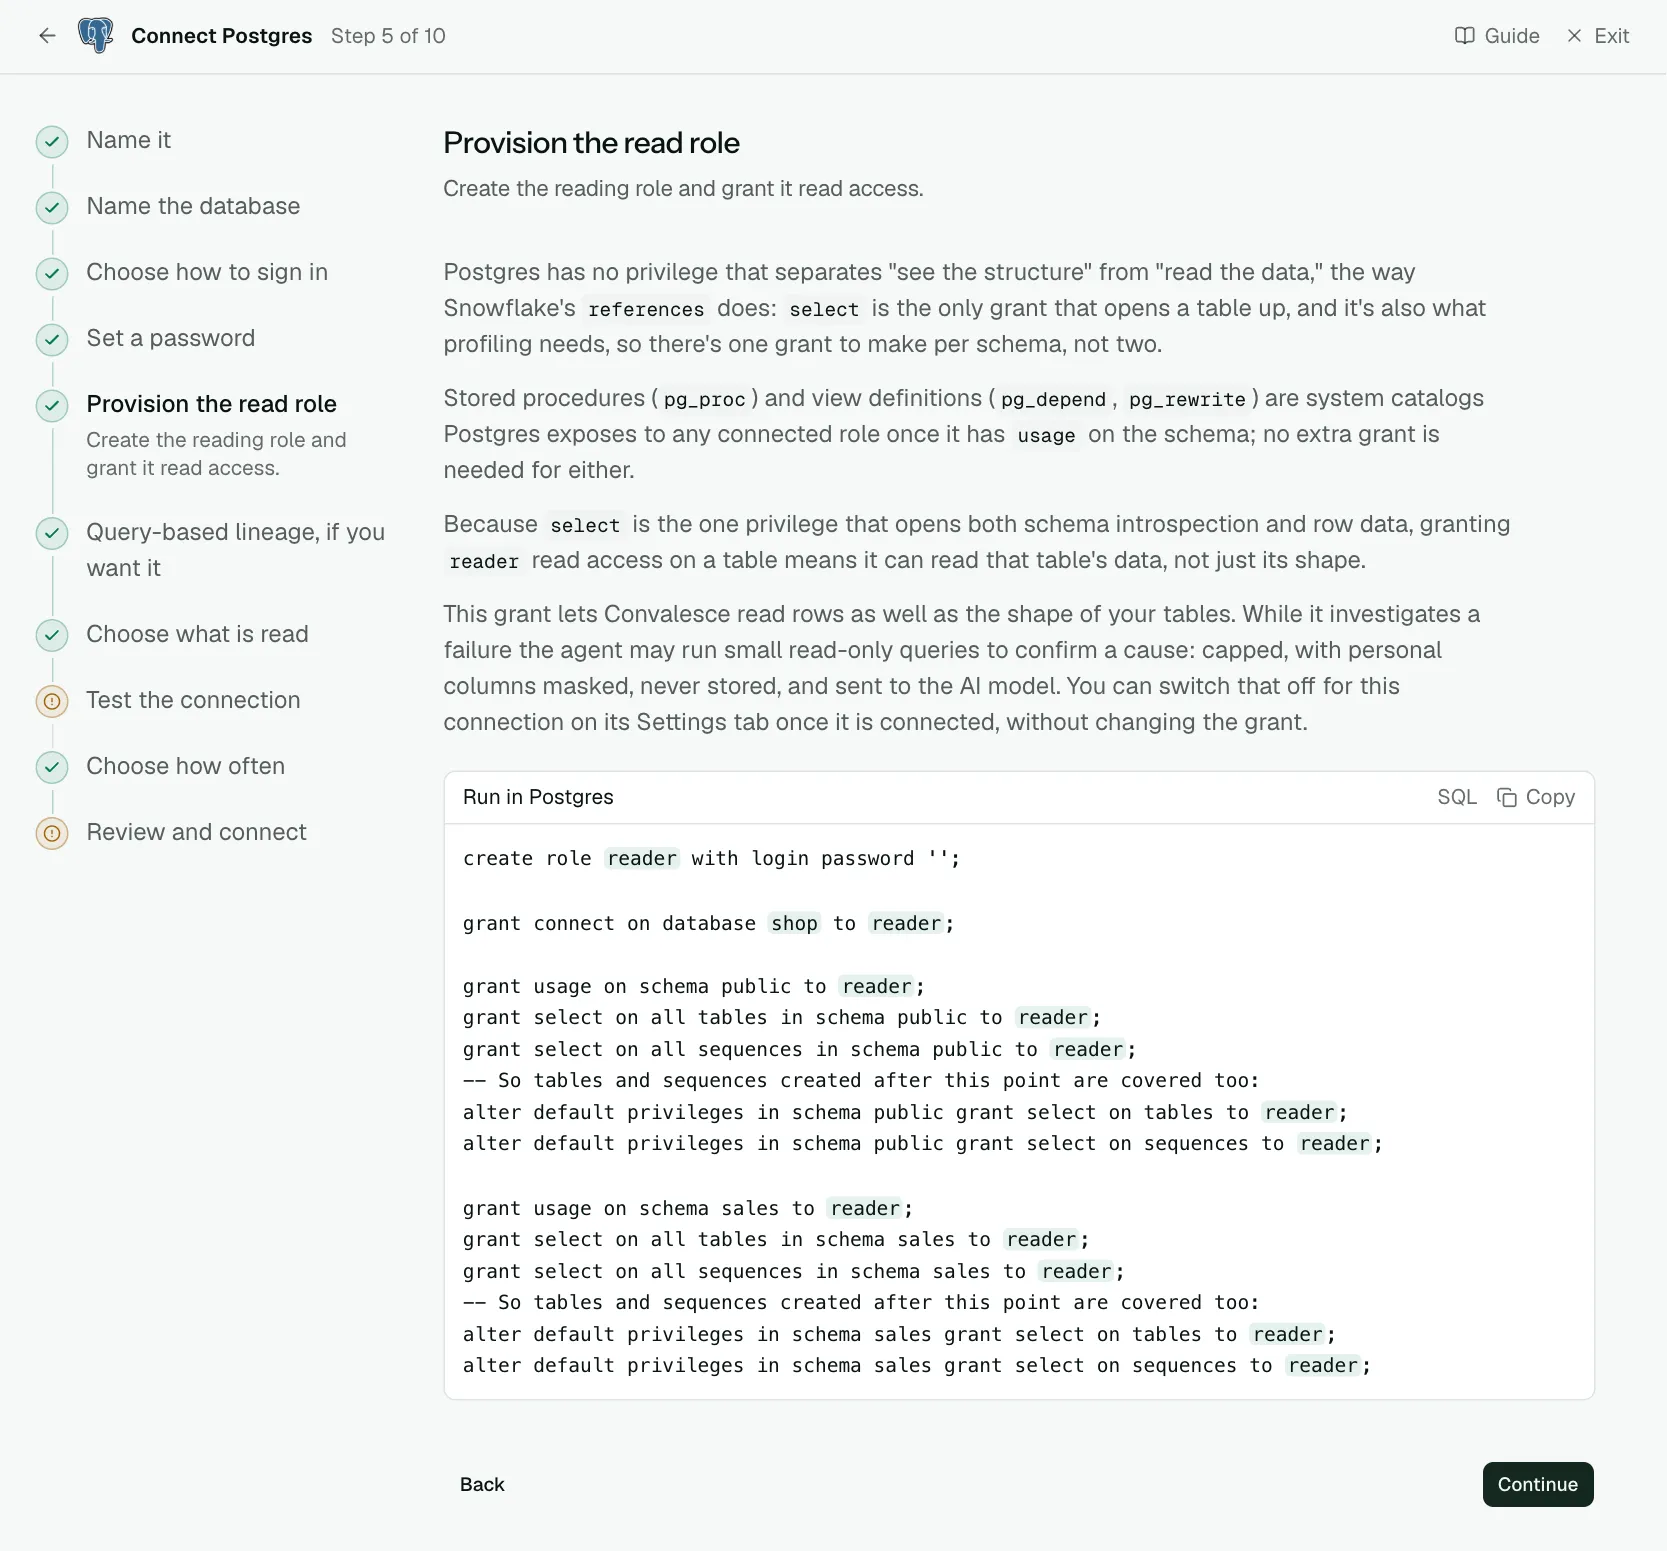The image size is (1667, 1551).
Task: Click the SQL language label
Action: (1457, 797)
